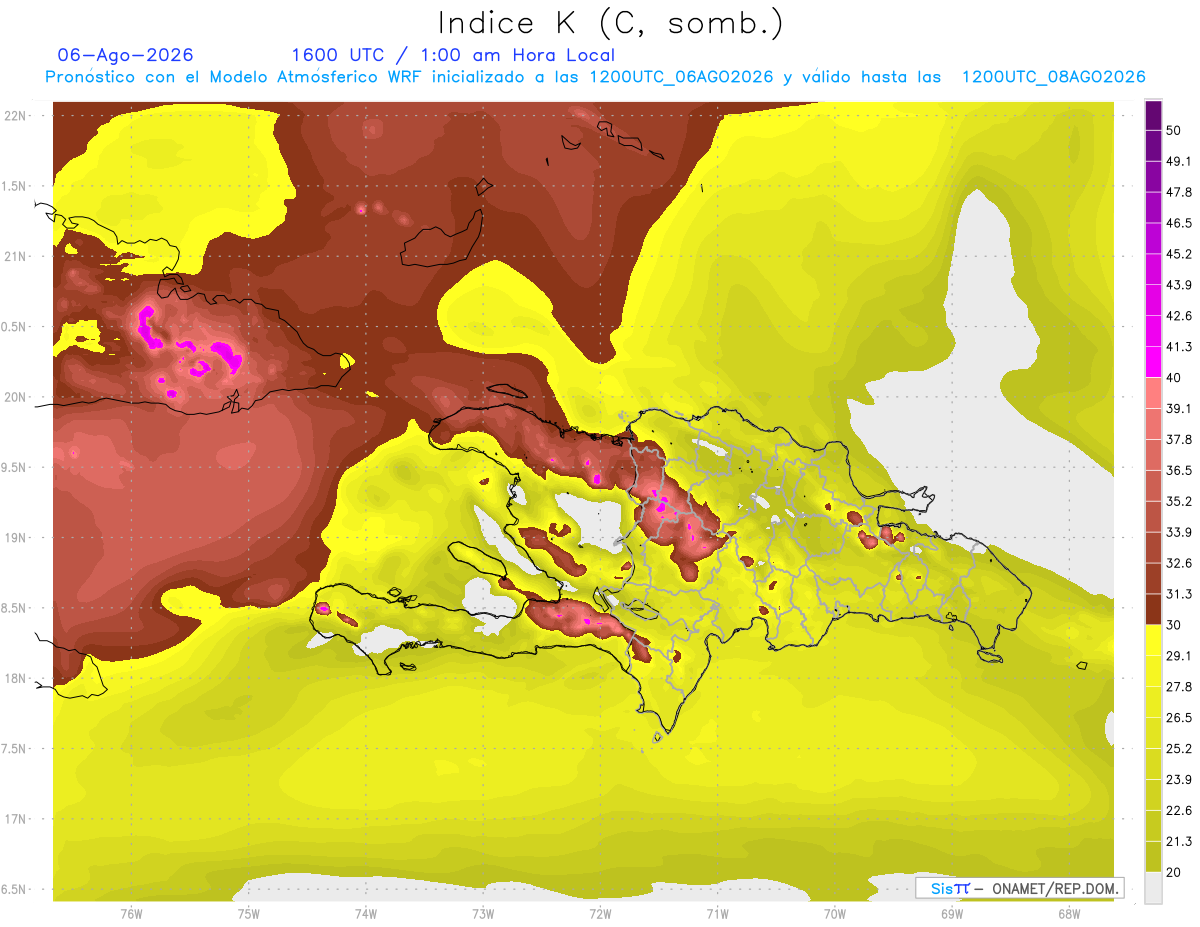Select the title "Indice K (C, somb.)"
Screen dimensions: 1200x927
point(610,22)
